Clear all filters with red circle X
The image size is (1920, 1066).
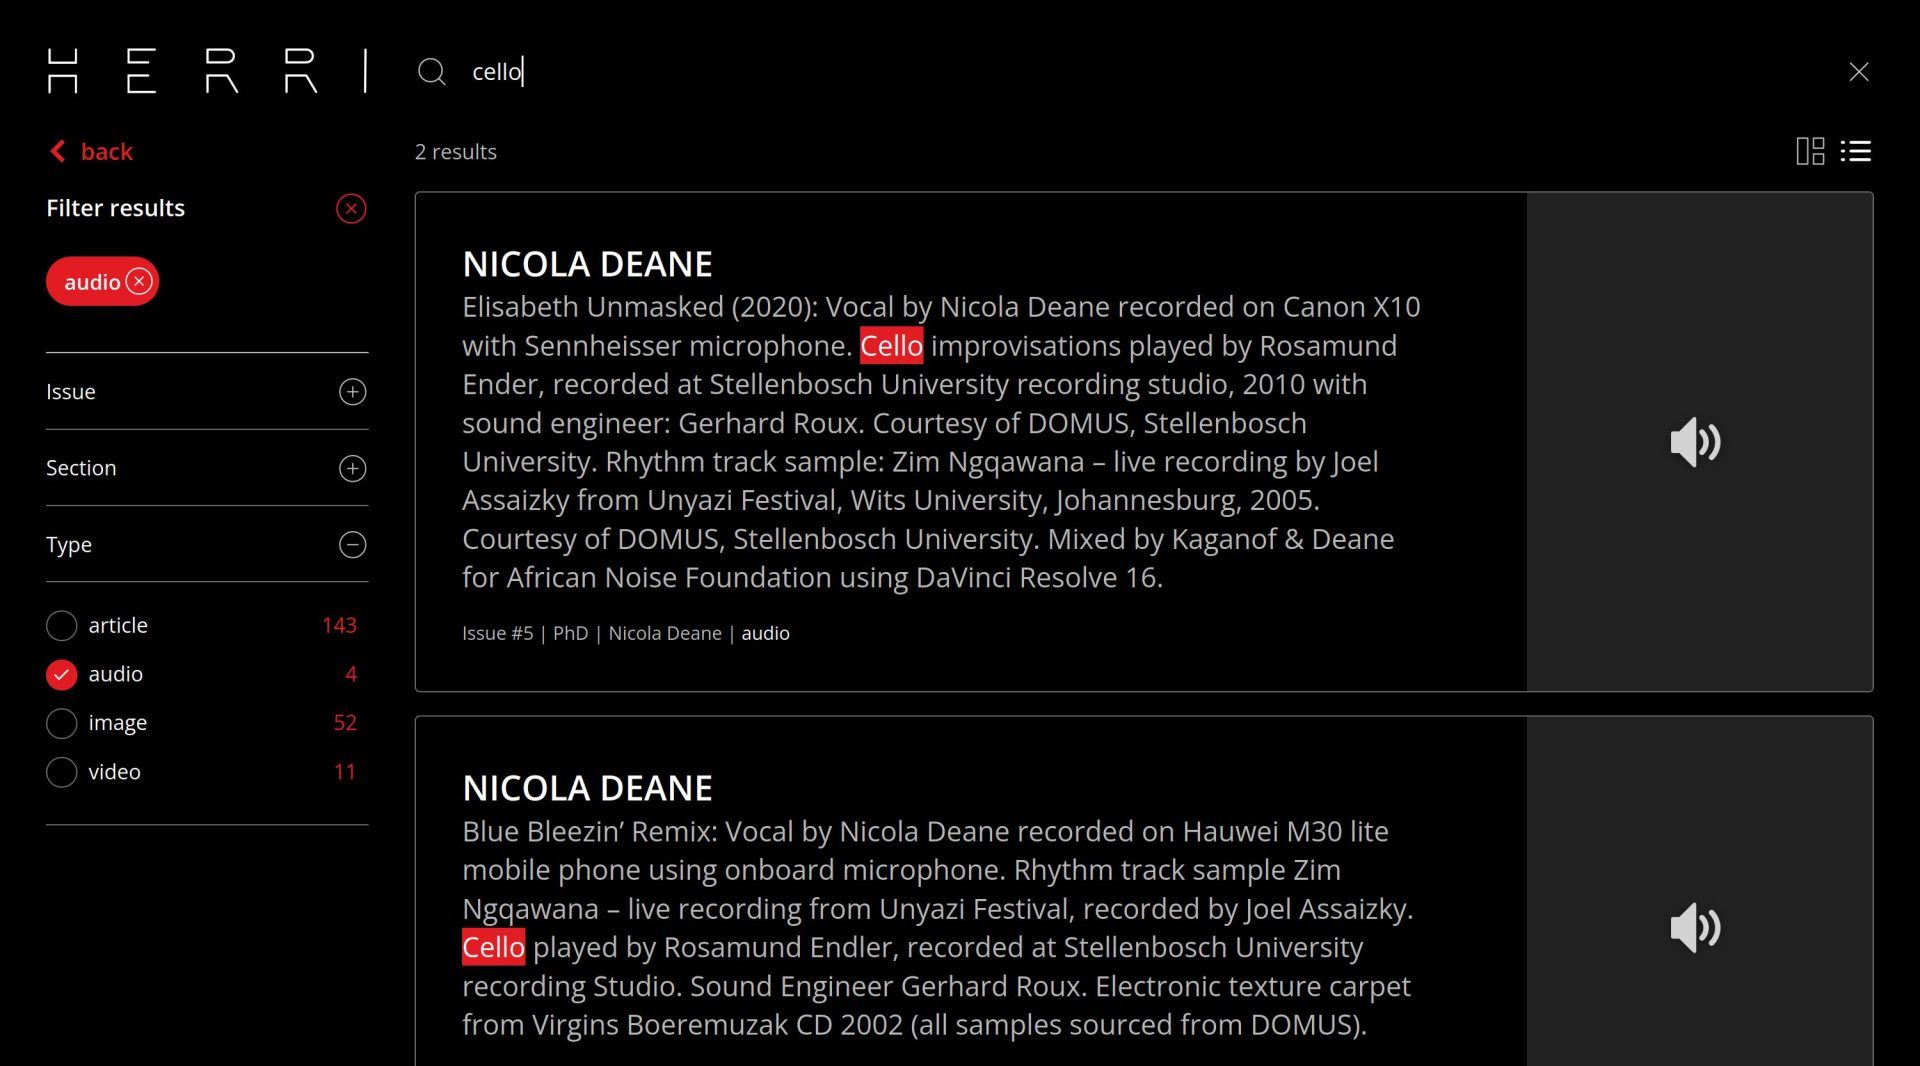[x=351, y=208]
